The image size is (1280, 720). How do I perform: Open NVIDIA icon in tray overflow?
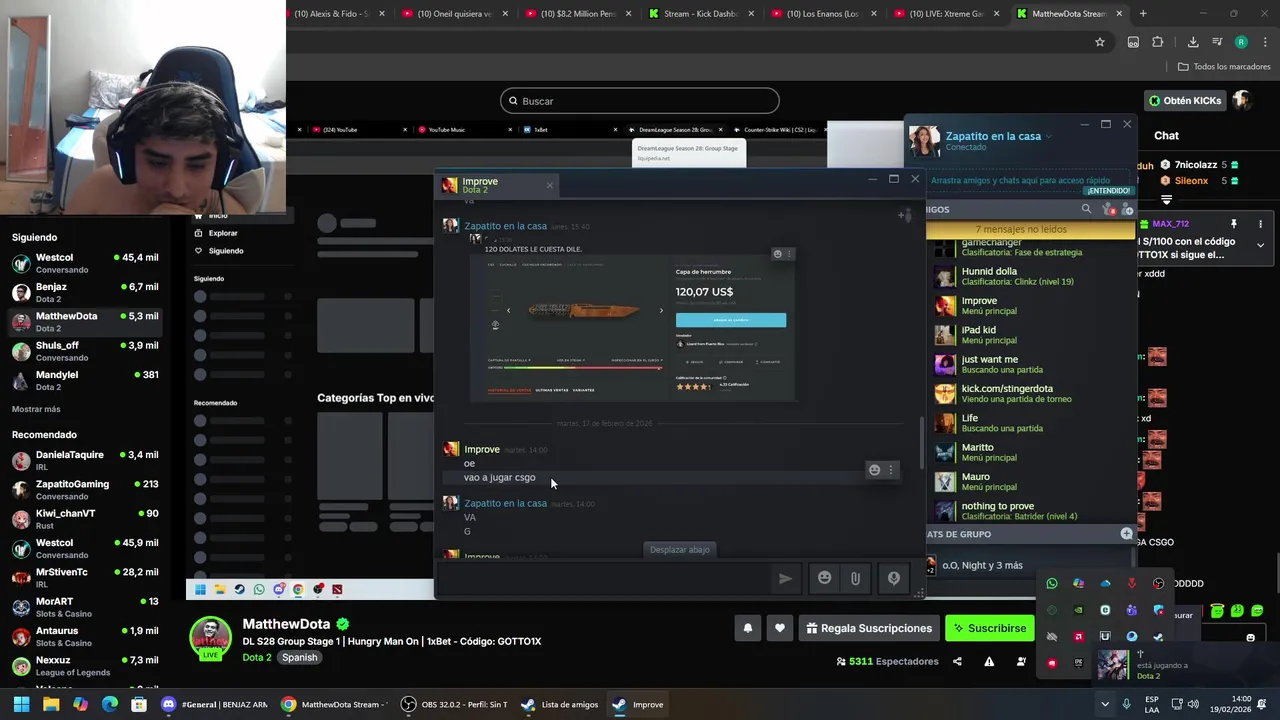point(1078,610)
